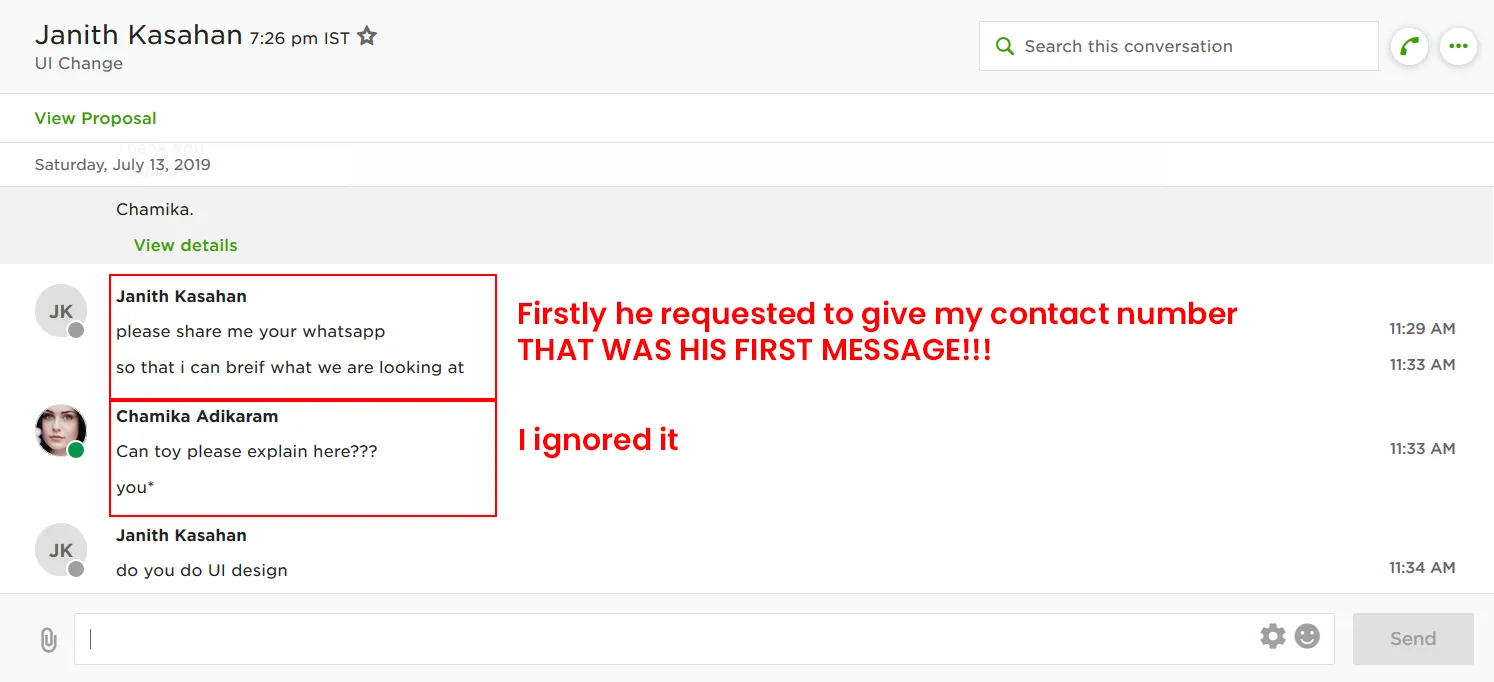
Task: Open the three-dot more options menu
Action: pos(1458,46)
